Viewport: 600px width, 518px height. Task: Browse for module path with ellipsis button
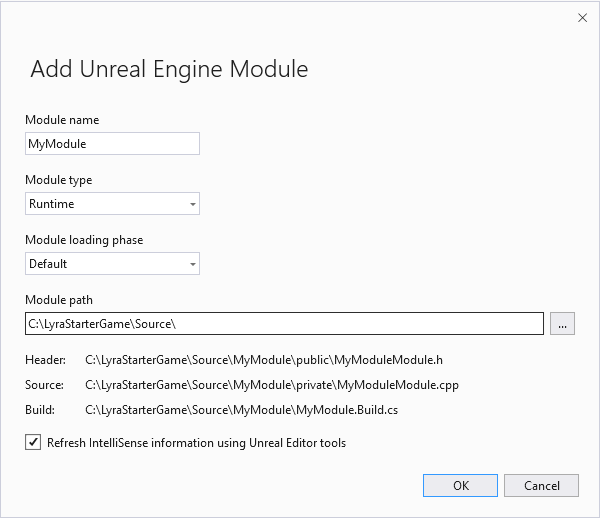tap(562, 324)
